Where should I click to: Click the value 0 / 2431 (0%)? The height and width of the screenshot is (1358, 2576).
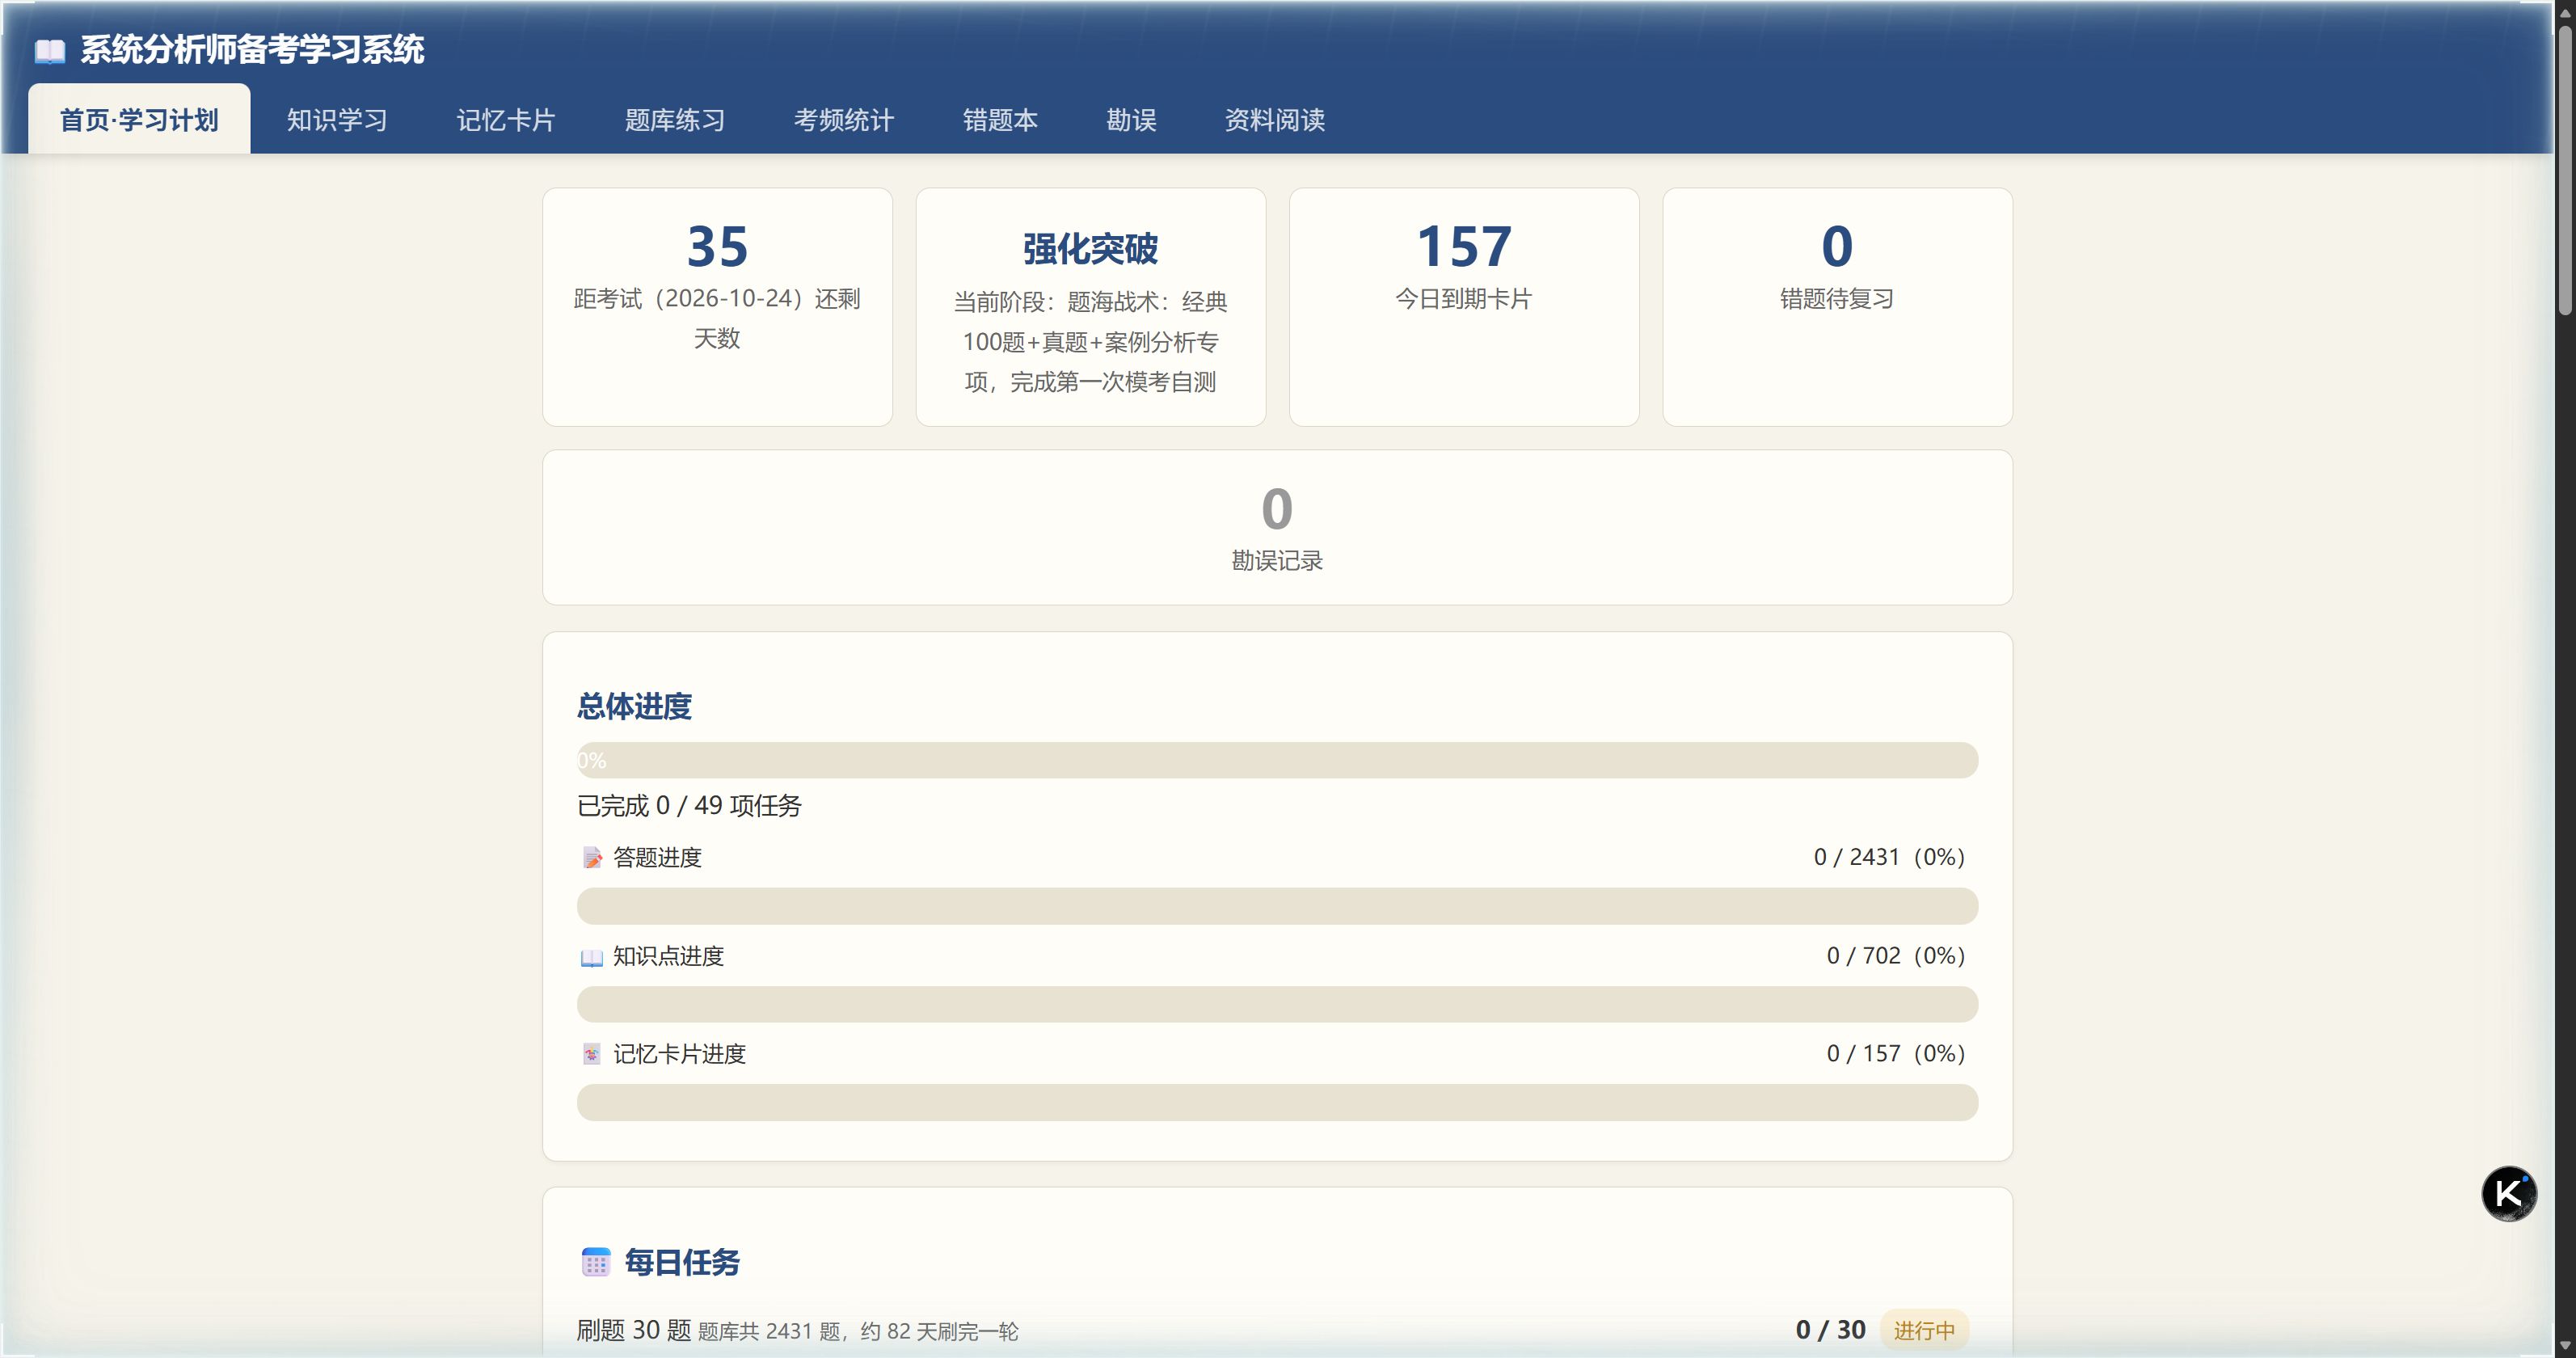pos(1889,857)
